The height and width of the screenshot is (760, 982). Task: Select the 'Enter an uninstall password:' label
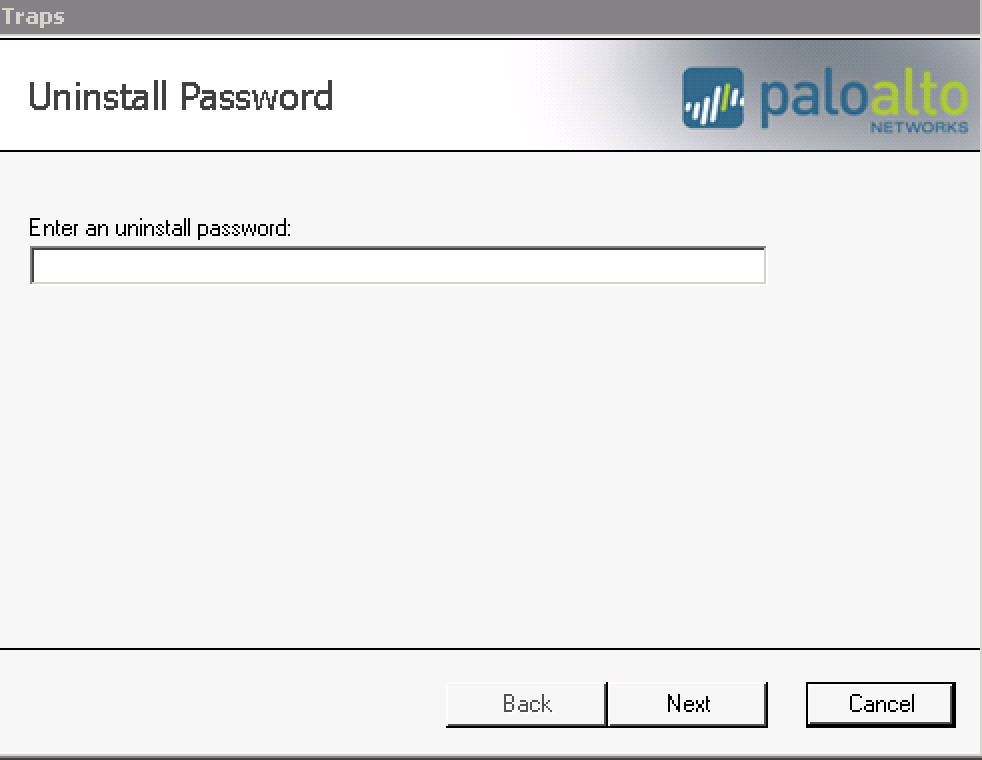click(x=160, y=228)
